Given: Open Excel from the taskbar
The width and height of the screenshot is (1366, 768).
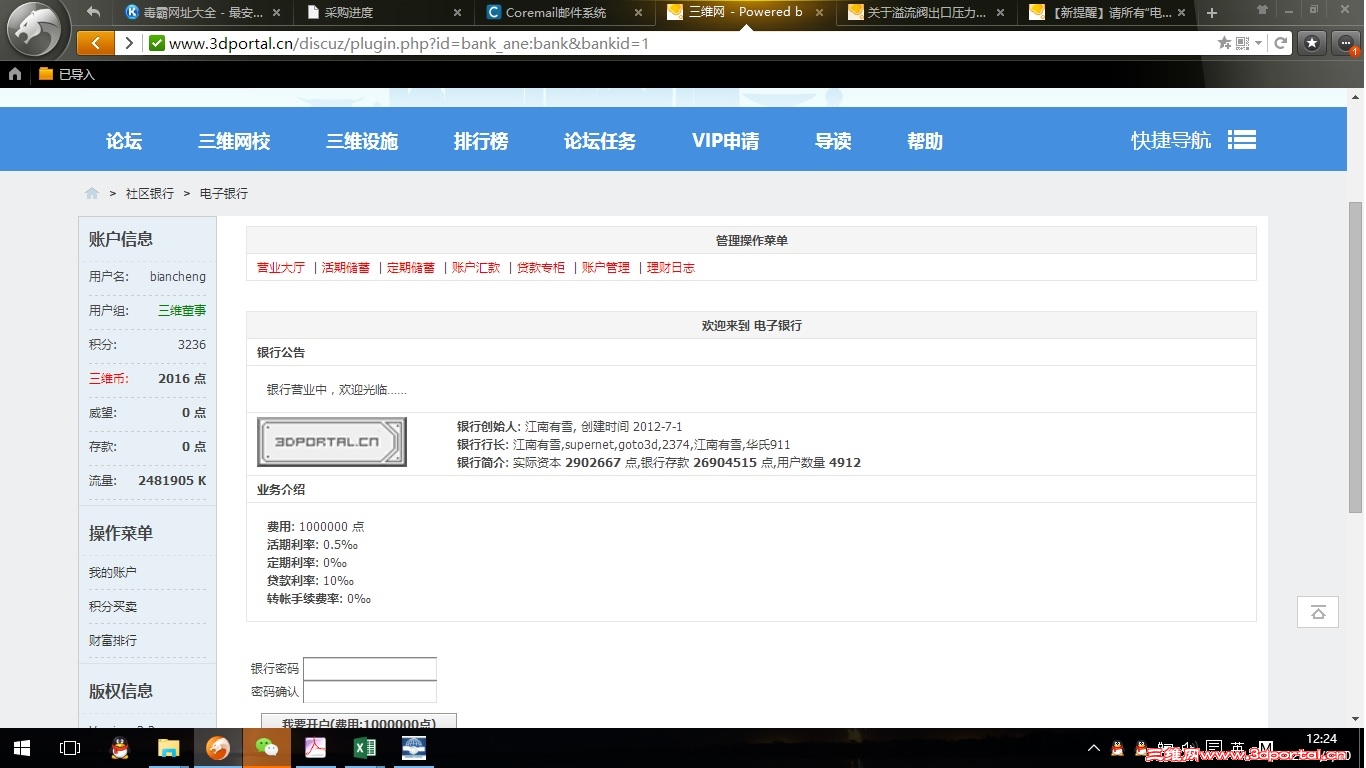Looking at the screenshot, I should [365, 748].
